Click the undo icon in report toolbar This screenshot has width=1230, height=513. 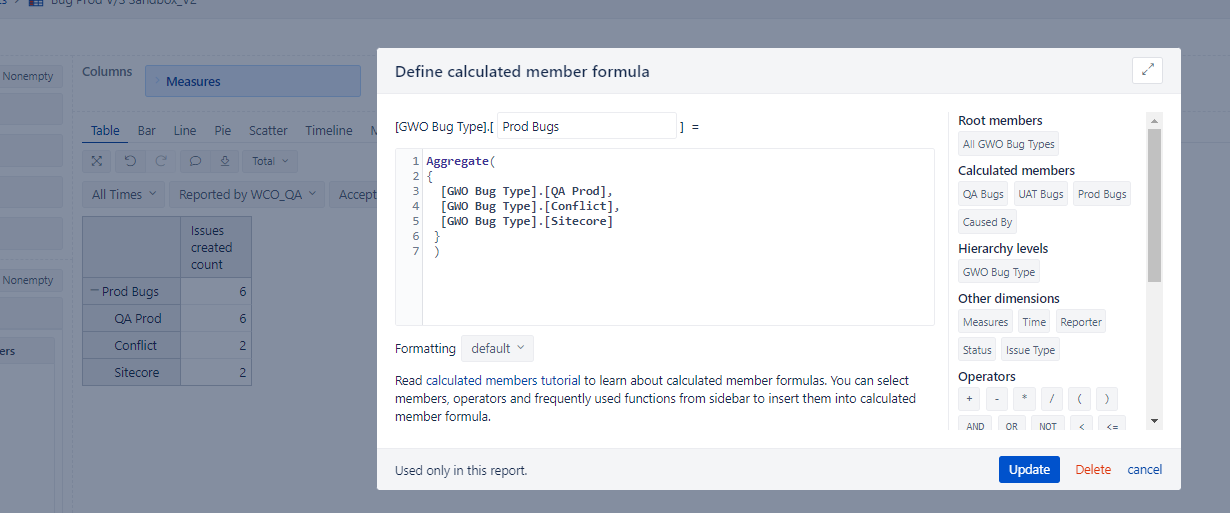[130, 161]
